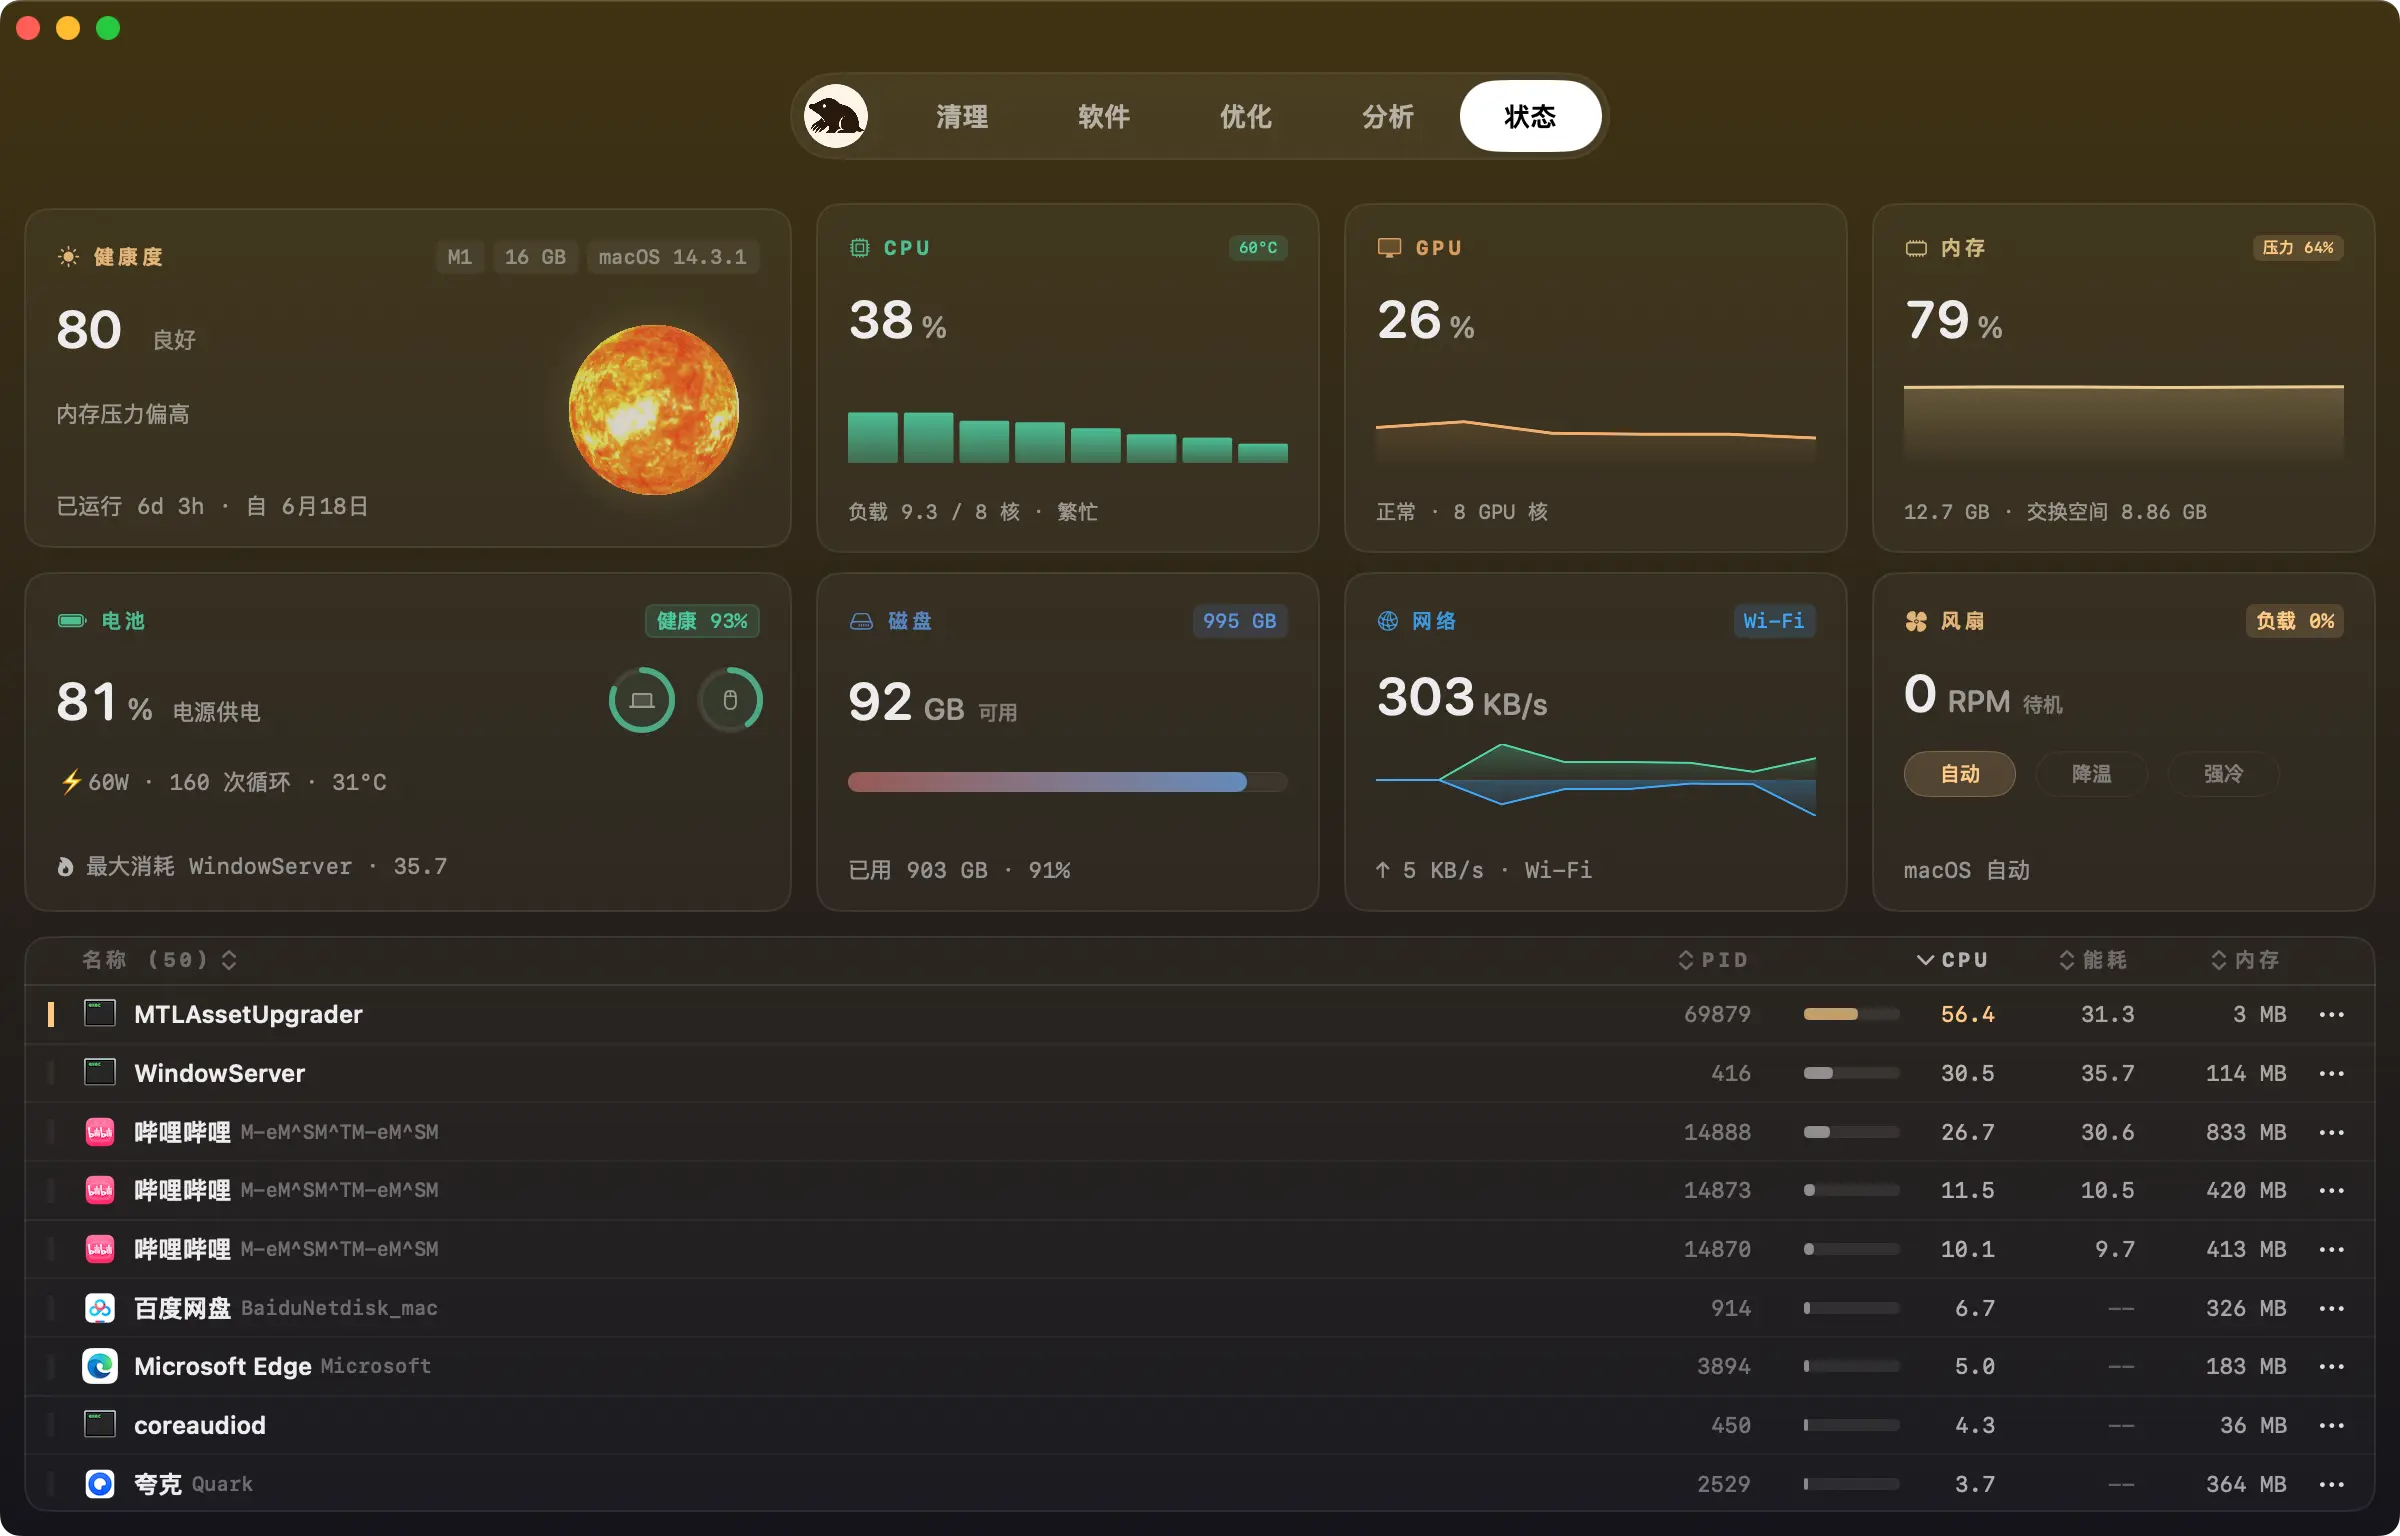The image size is (2400, 1536).
Task: Enable the 强冷 fan mode
Action: click(x=2224, y=774)
